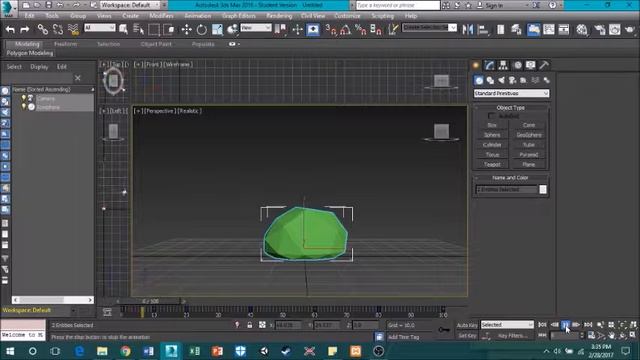Viewport: 640px width, 360px height.
Task: Click the time slider handle
Action: click(x=151, y=301)
